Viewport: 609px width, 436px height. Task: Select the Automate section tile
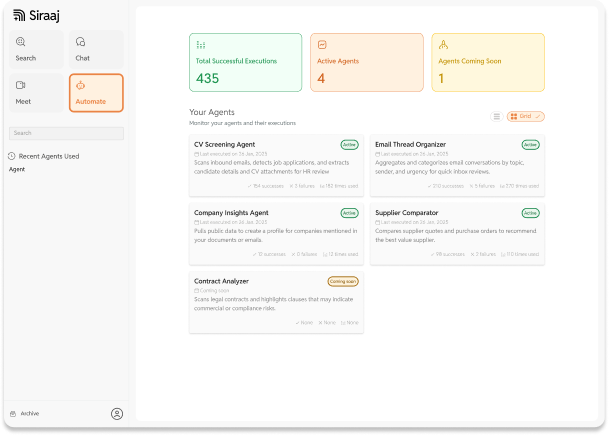tap(96, 93)
